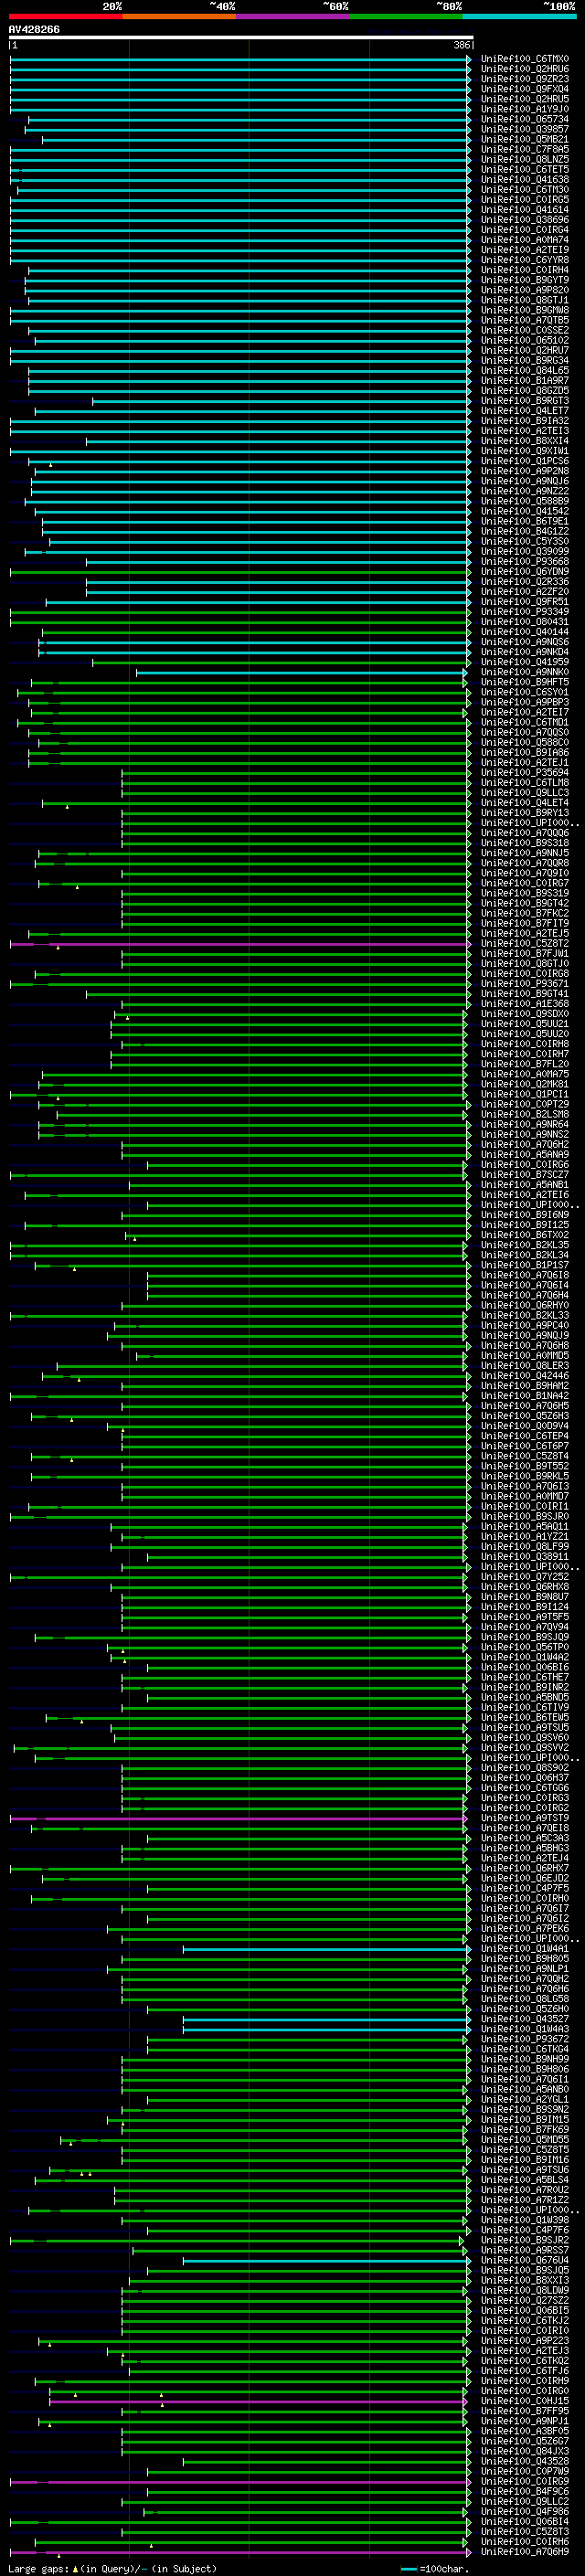Select the UniRef100_A0MA74 label
Screen dimensions: 585x2576
click(525, 240)
